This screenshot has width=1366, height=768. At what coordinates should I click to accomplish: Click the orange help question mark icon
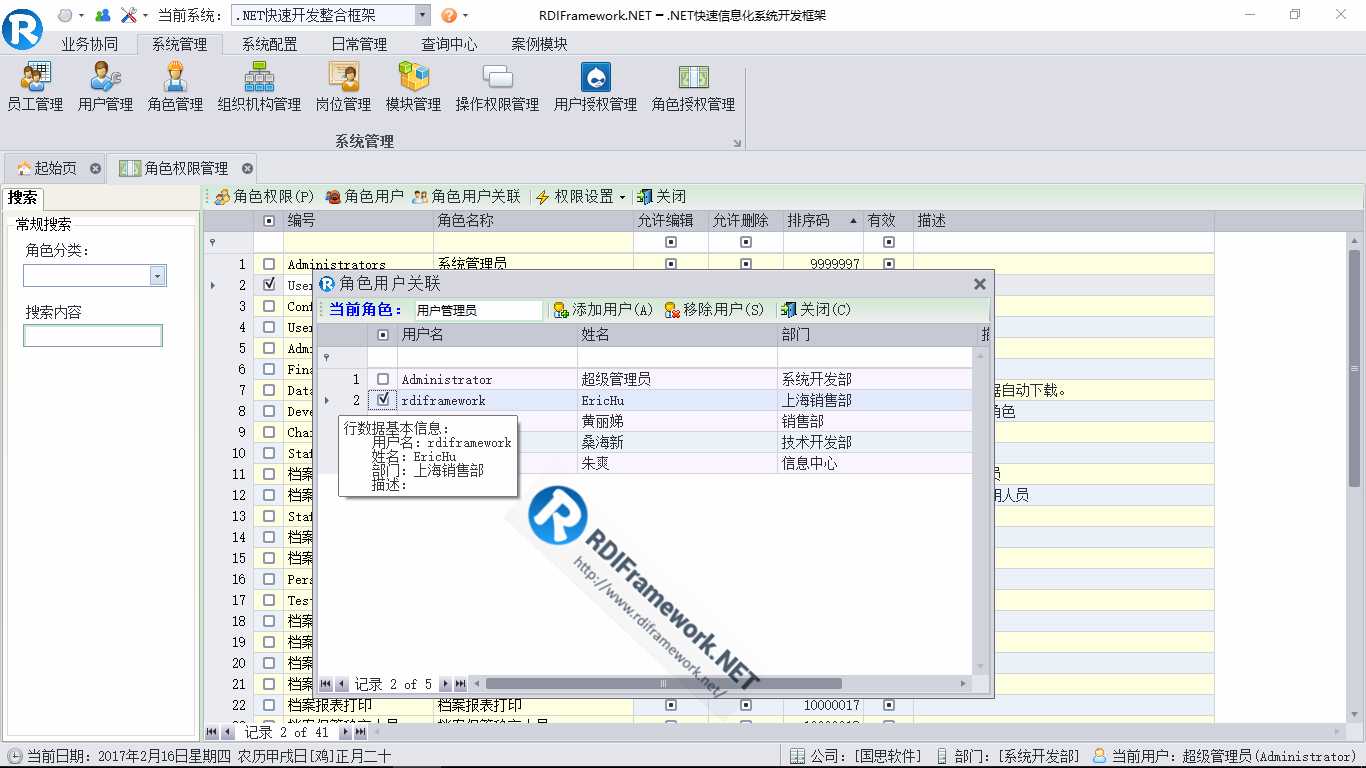449,15
